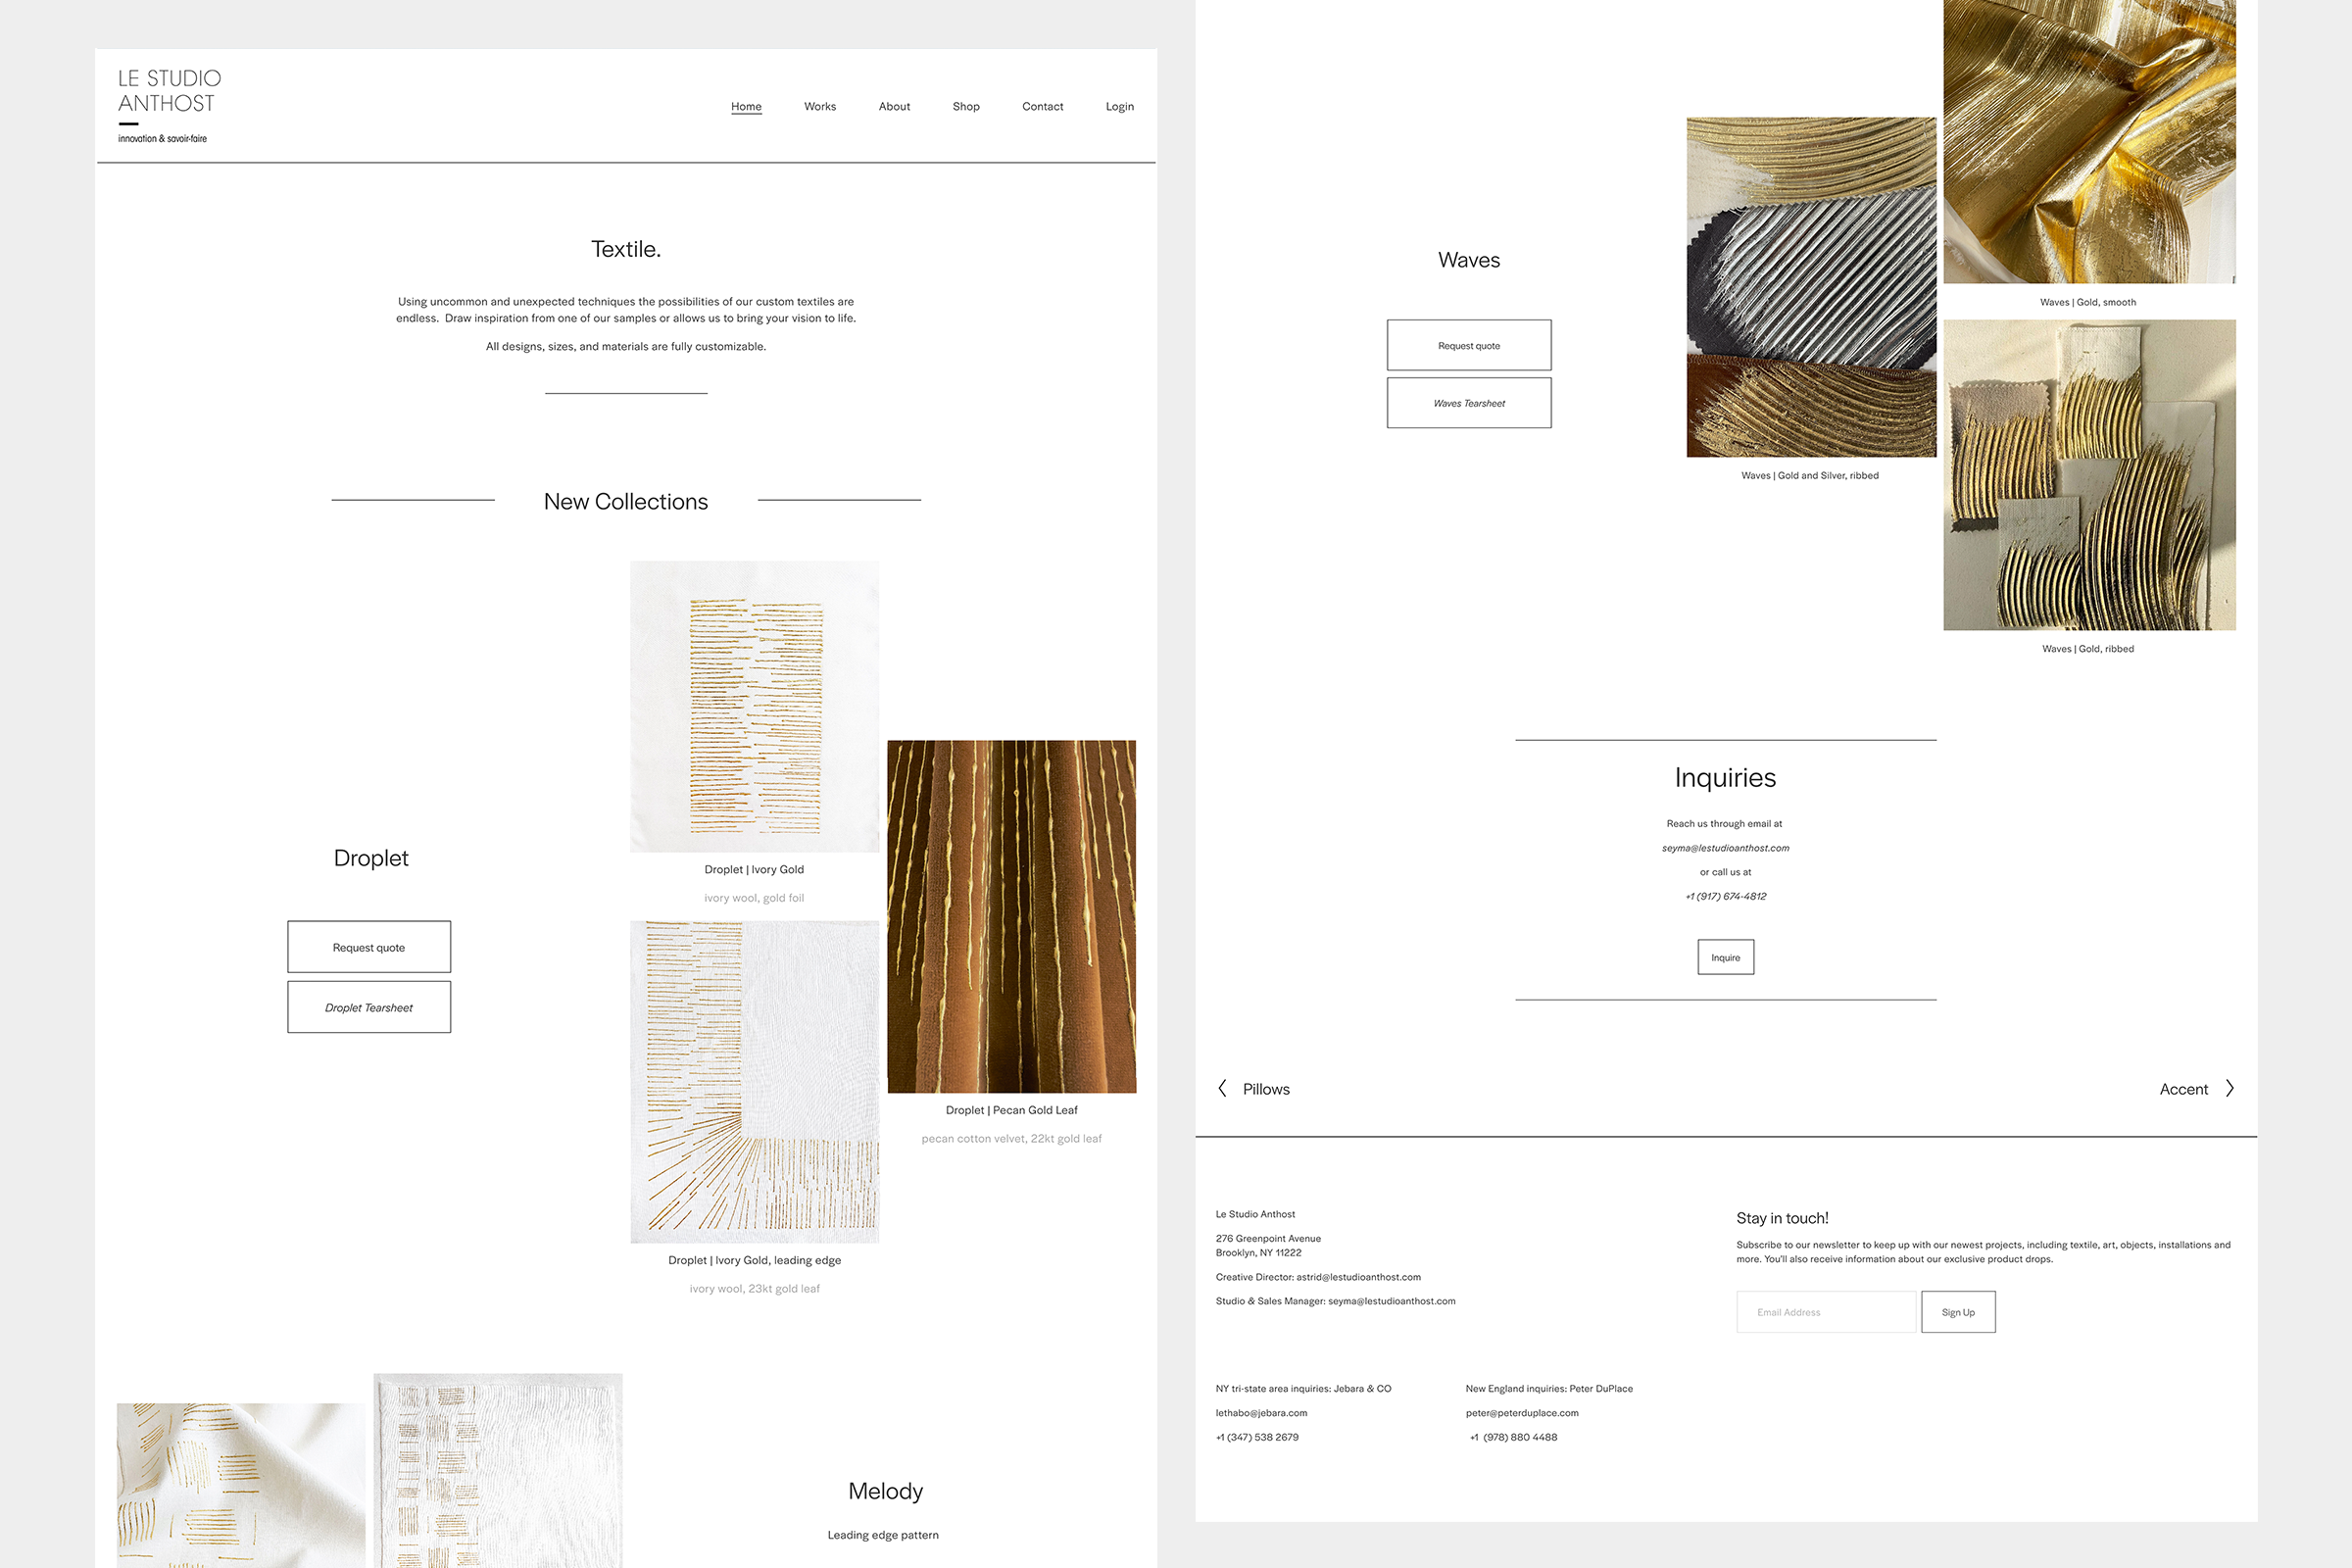Open the Shop navigation link
Image resolution: width=2352 pixels, height=1568 pixels.
click(x=965, y=106)
